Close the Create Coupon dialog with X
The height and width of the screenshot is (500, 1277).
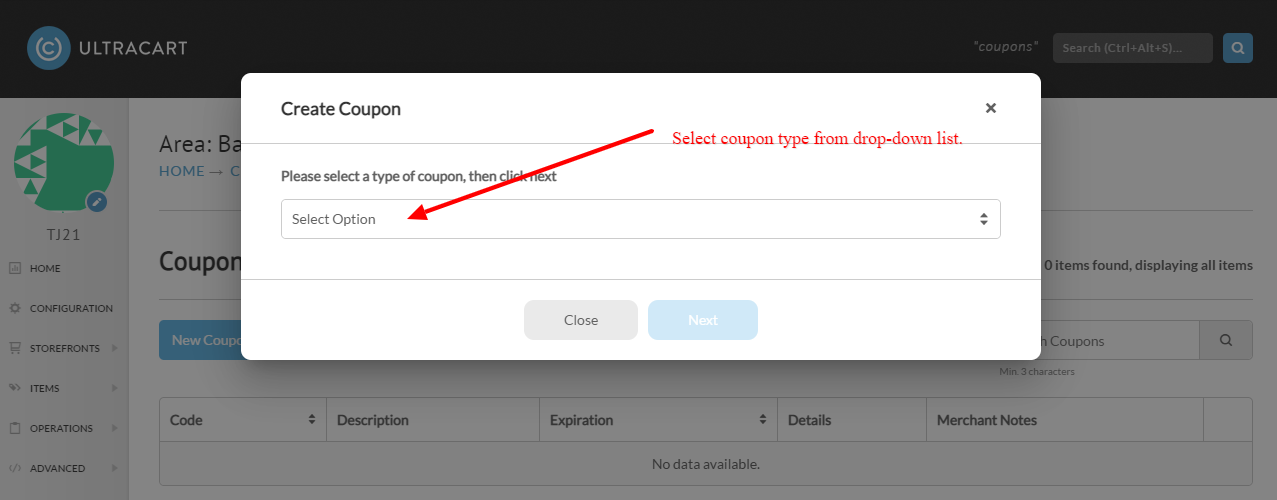tap(990, 108)
